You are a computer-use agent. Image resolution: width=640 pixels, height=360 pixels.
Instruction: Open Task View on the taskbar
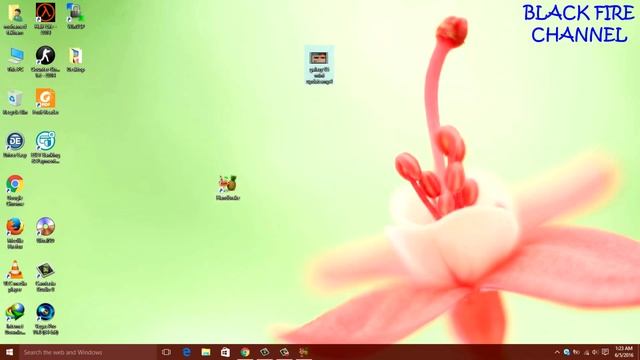(166, 352)
